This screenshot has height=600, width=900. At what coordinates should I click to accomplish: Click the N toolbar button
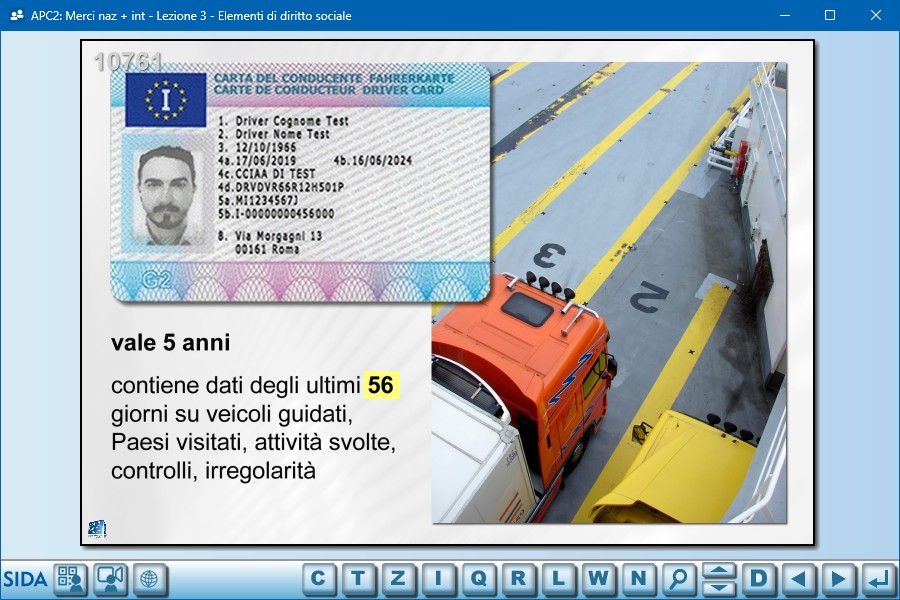[639, 578]
